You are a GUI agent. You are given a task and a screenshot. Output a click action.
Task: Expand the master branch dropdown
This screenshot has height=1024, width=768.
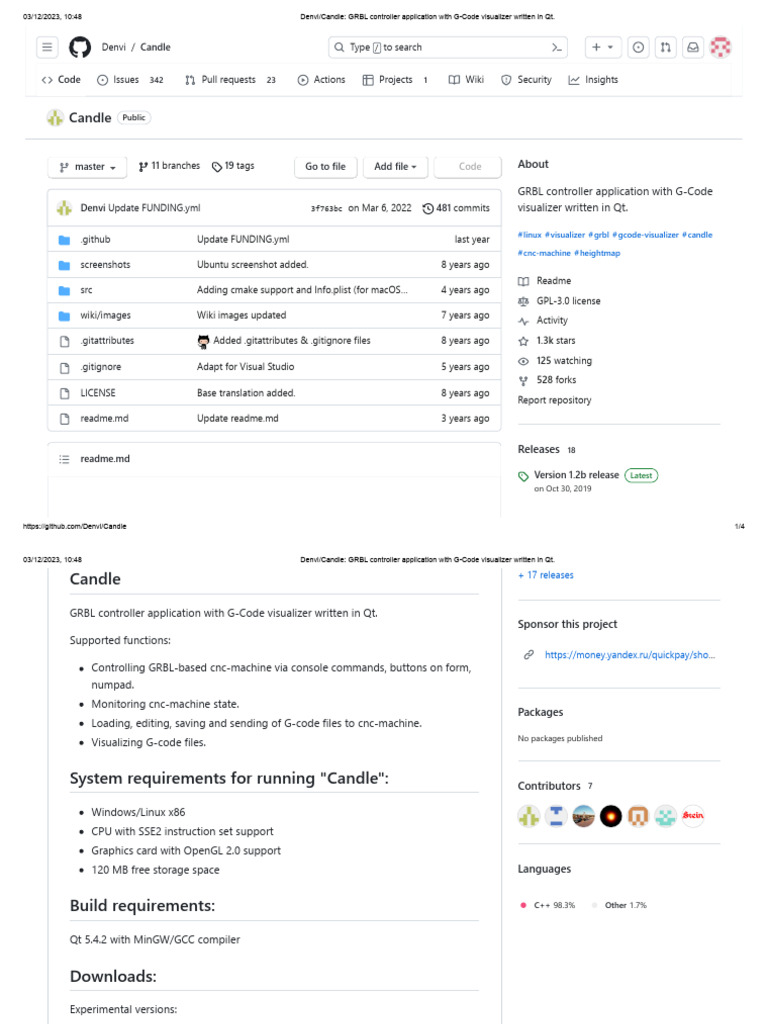click(88, 167)
